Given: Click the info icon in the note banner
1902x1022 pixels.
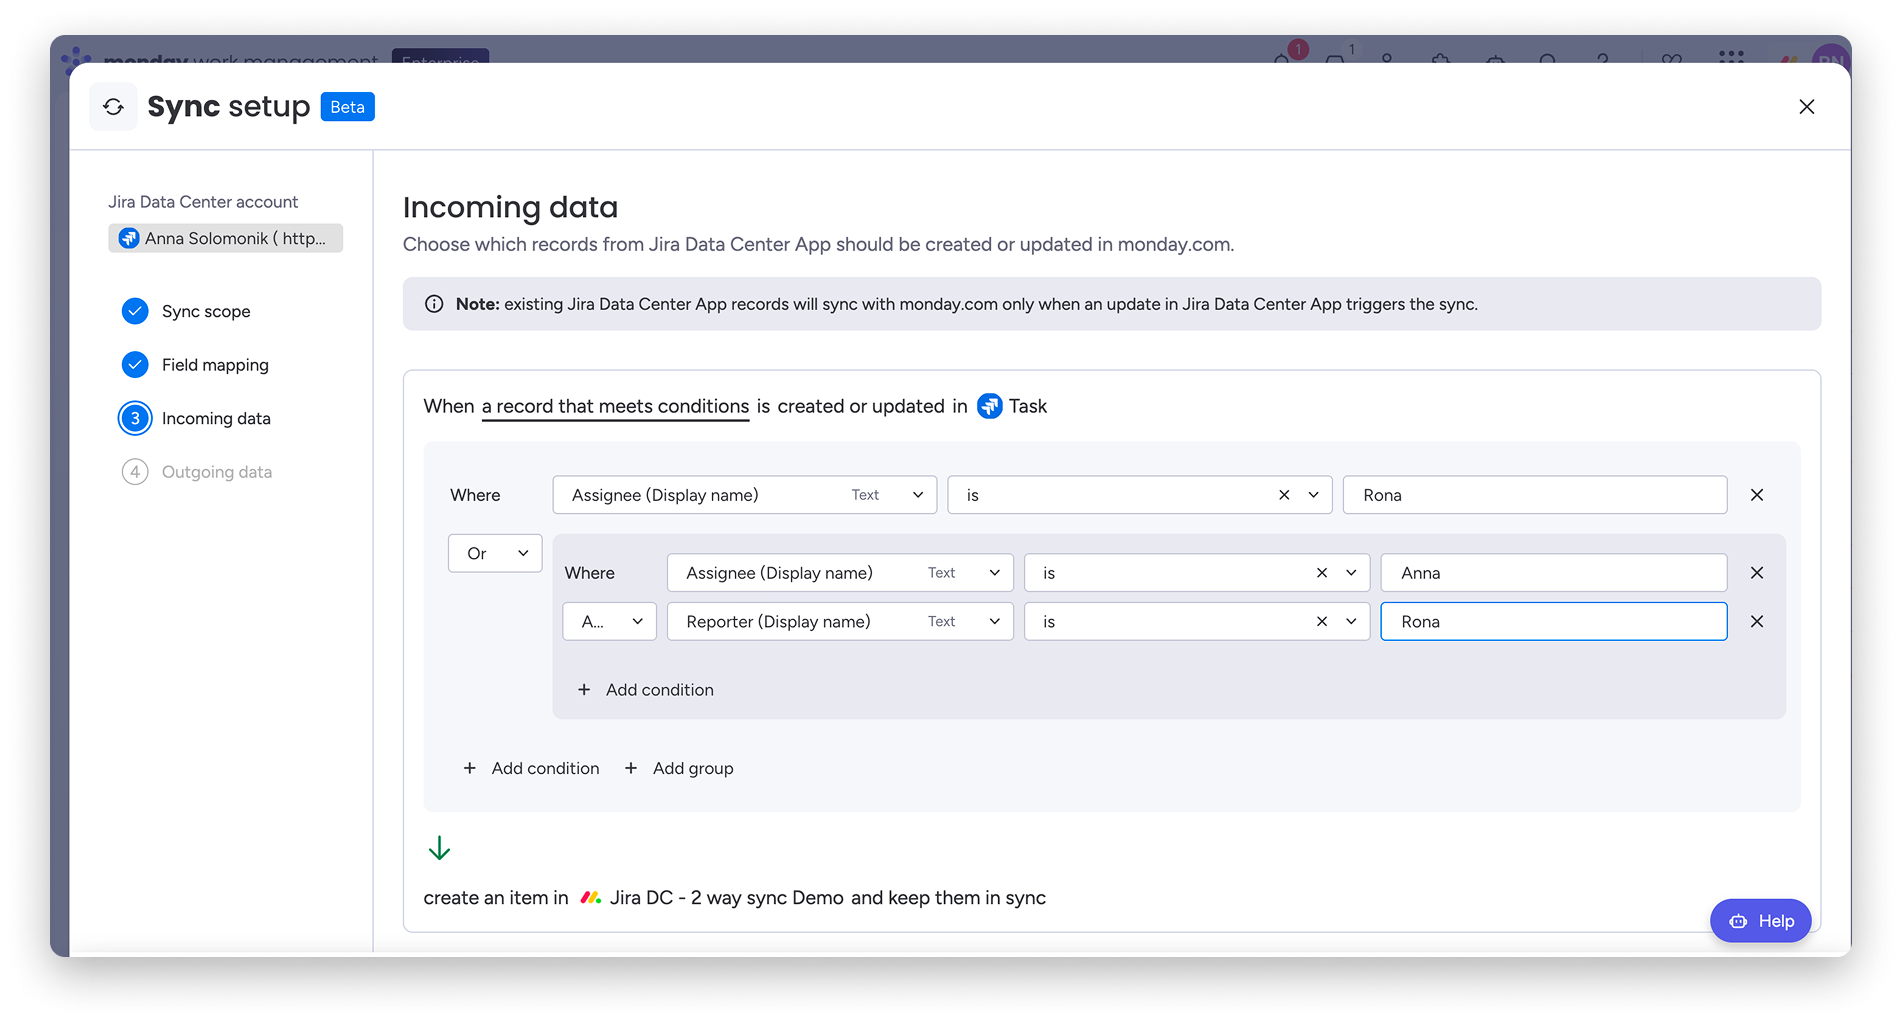Looking at the screenshot, I should point(434,304).
